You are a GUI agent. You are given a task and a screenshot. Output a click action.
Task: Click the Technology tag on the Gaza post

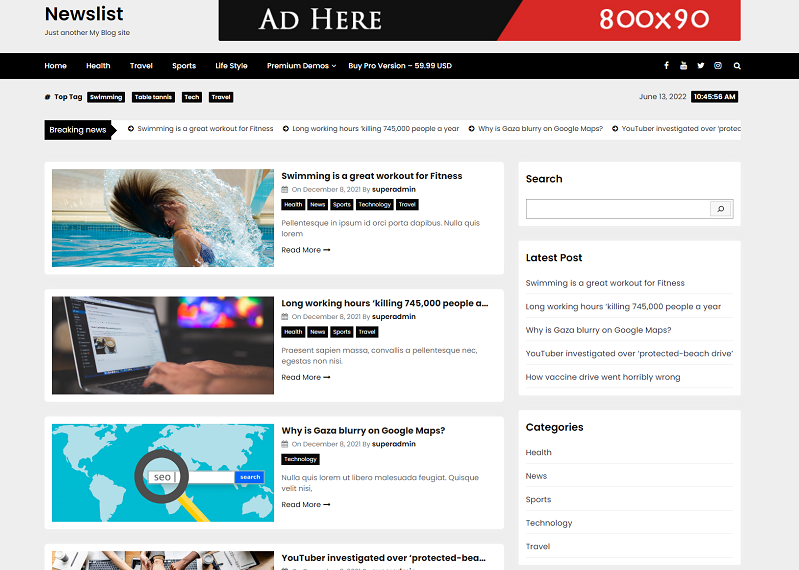pos(301,459)
